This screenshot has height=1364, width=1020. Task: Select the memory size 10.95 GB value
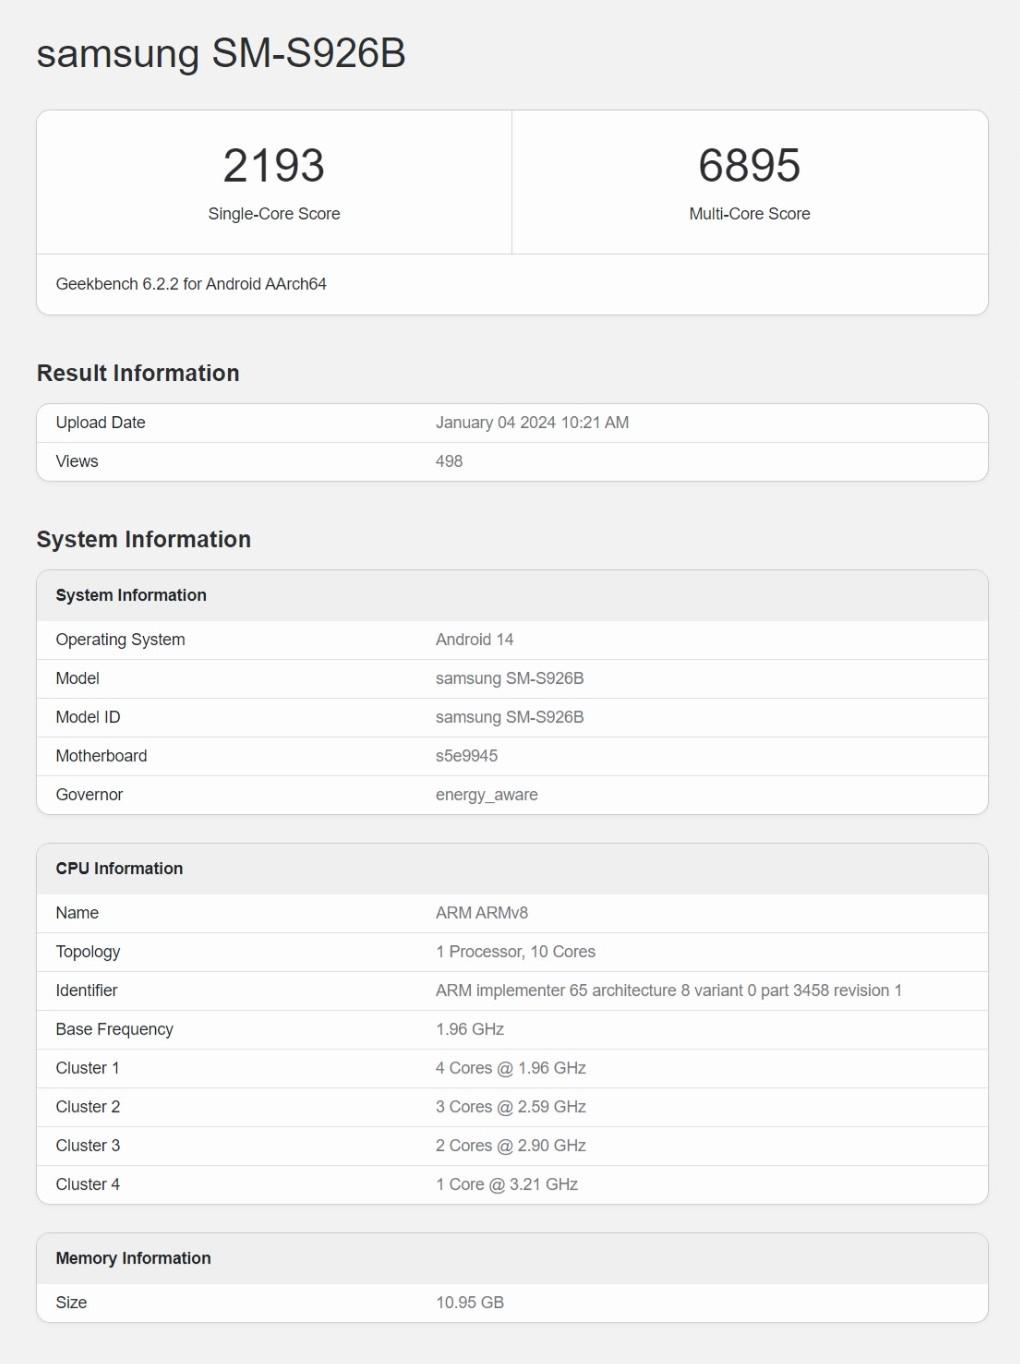tap(470, 1303)
